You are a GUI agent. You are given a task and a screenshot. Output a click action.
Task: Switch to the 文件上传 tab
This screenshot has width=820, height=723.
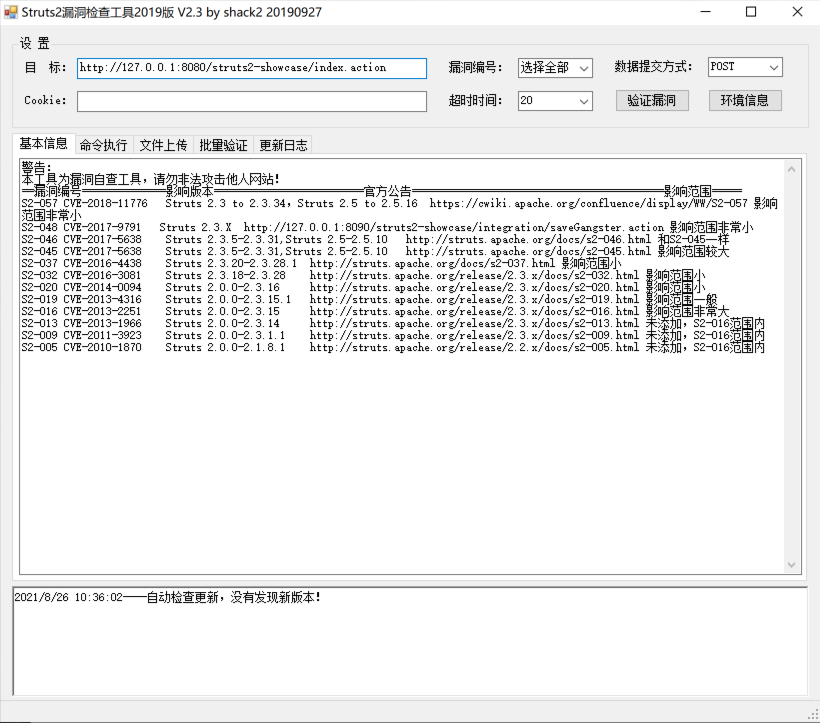coord(163,145)
